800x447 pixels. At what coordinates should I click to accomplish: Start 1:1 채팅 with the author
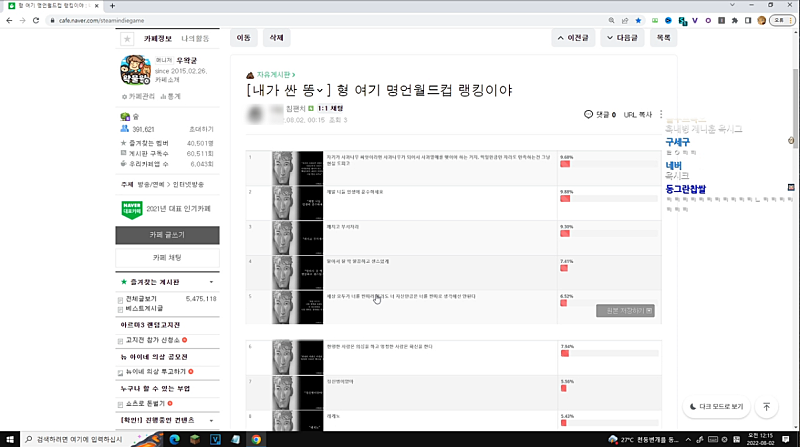[330, 109]
